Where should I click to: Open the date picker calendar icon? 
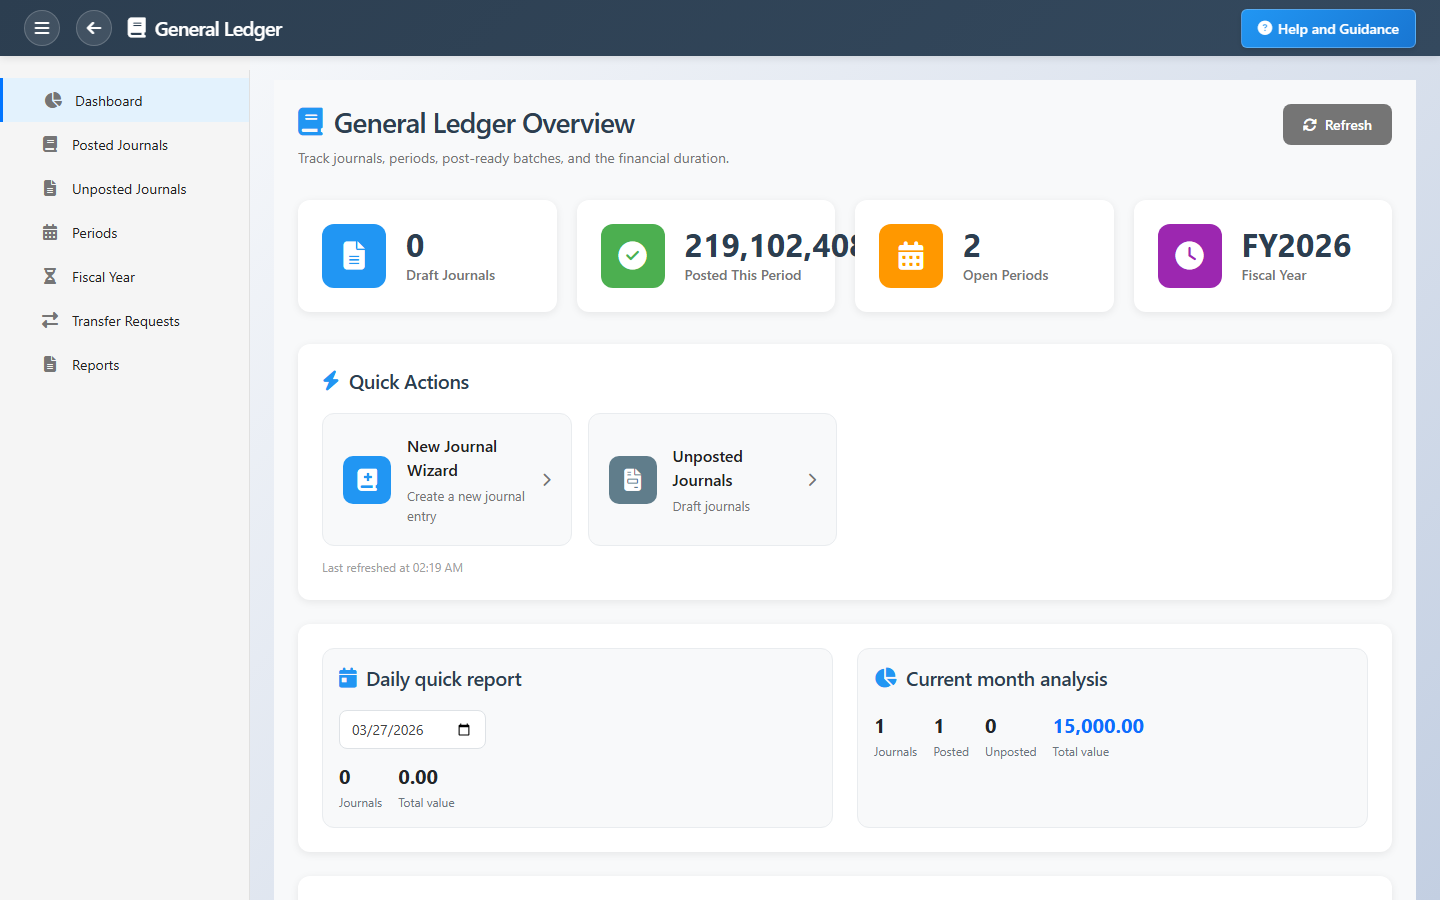[x=464, y=730]
